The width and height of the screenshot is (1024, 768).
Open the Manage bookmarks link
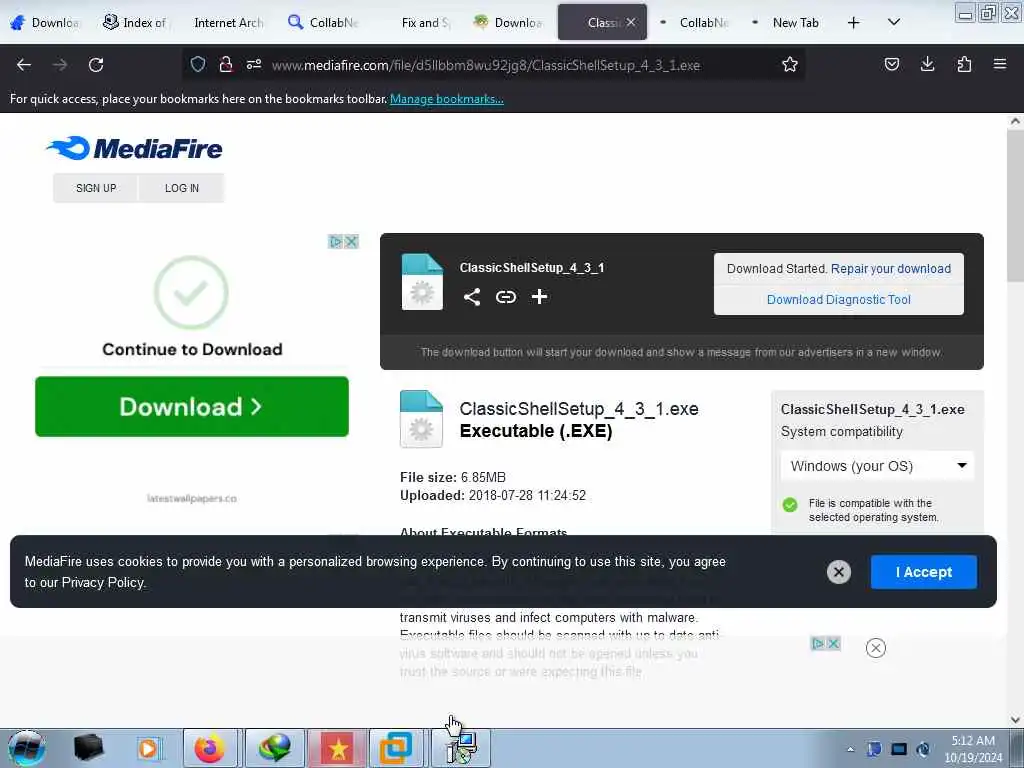(x=447, y=99)
